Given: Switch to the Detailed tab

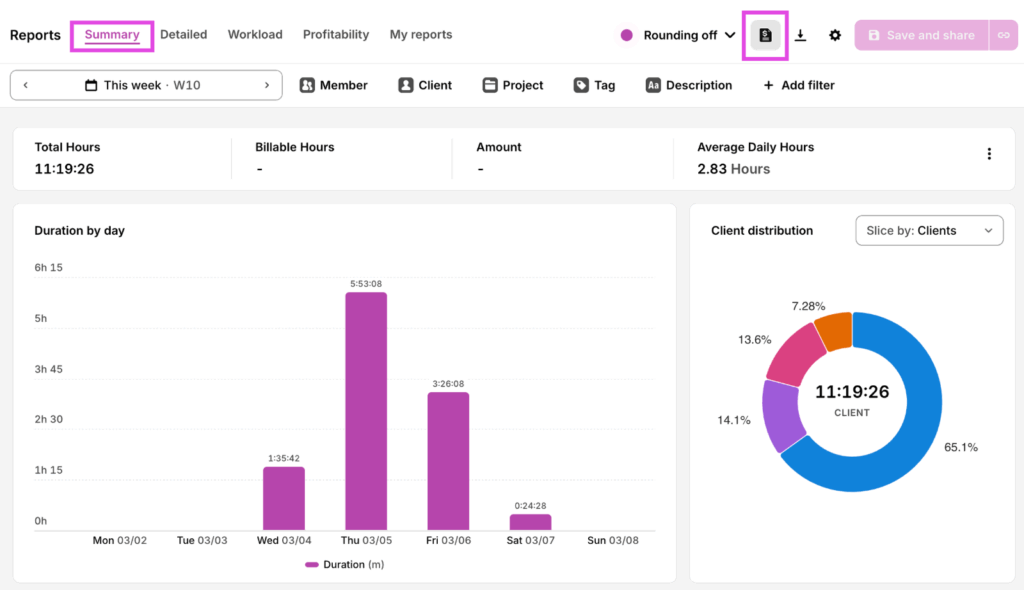Looking at the screenshot, I should [x=183, y=34].
